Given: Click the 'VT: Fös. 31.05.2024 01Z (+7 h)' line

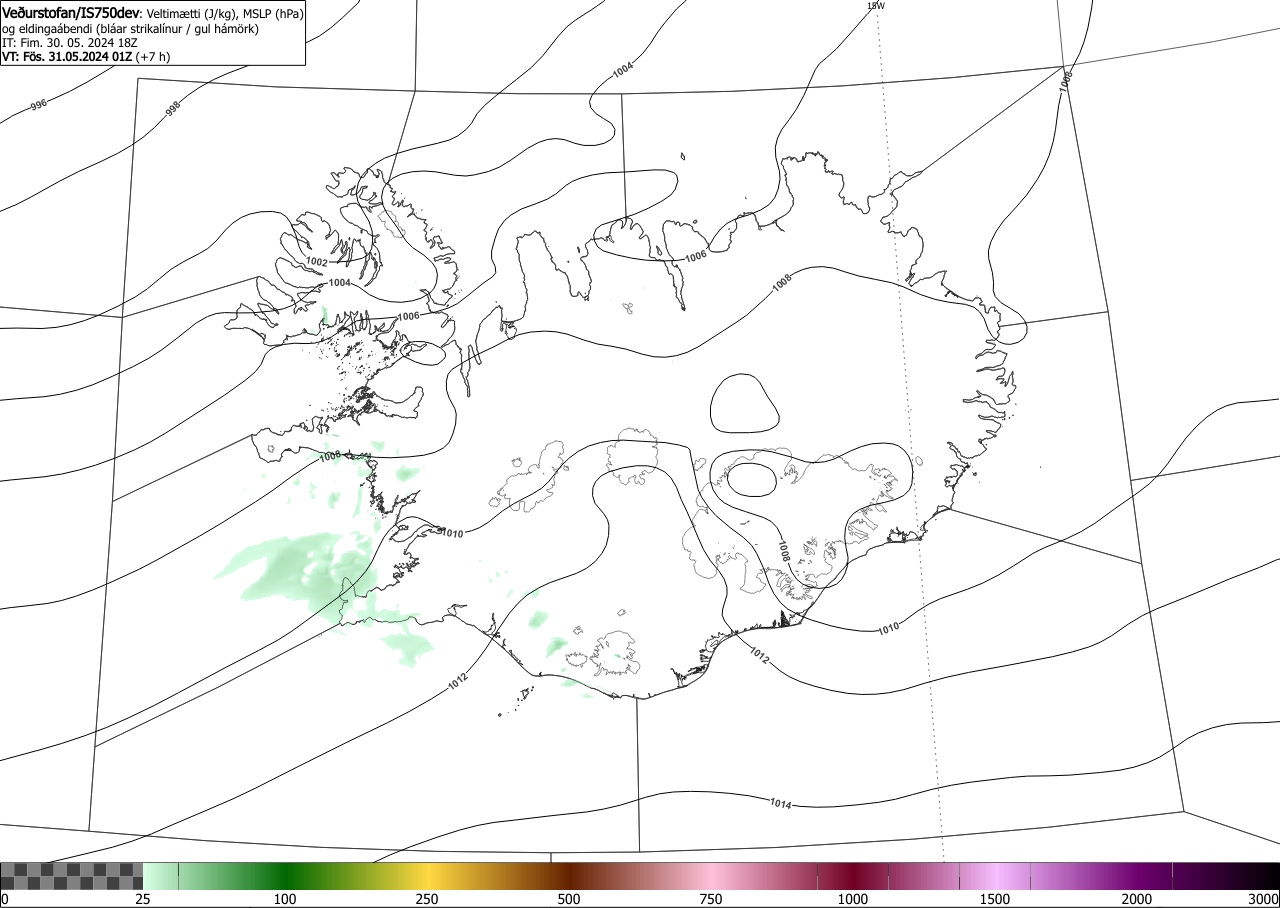Looking at the screenshot, I should (x=86, y=57).
